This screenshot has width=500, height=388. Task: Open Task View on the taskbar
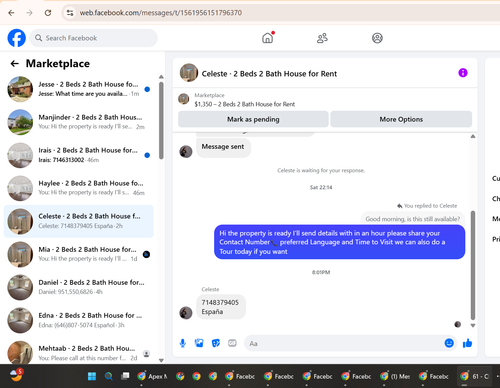125,376
